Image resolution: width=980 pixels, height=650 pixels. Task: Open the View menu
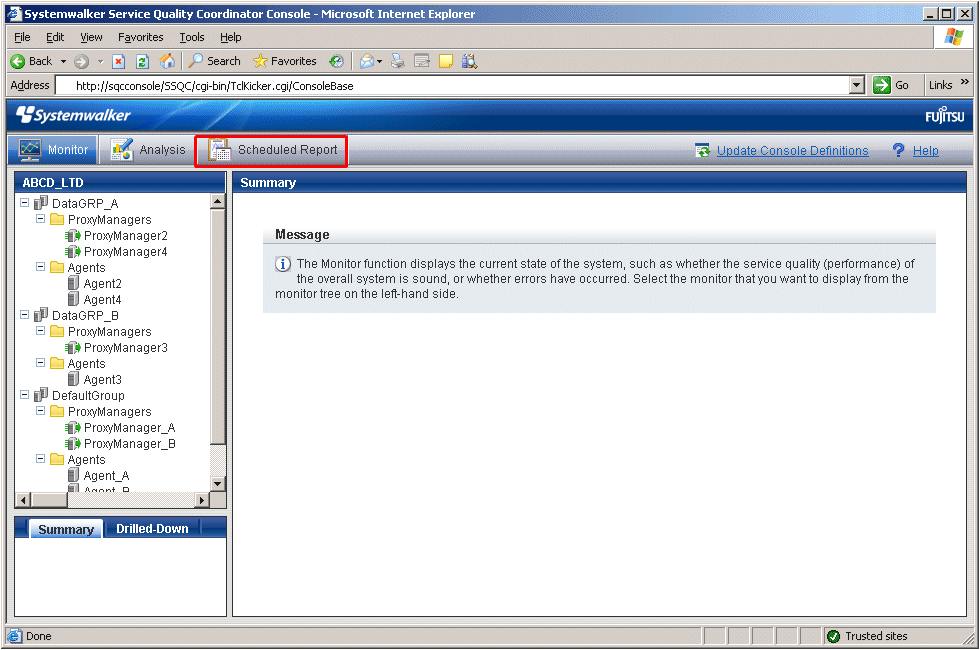tap(91, 38)
